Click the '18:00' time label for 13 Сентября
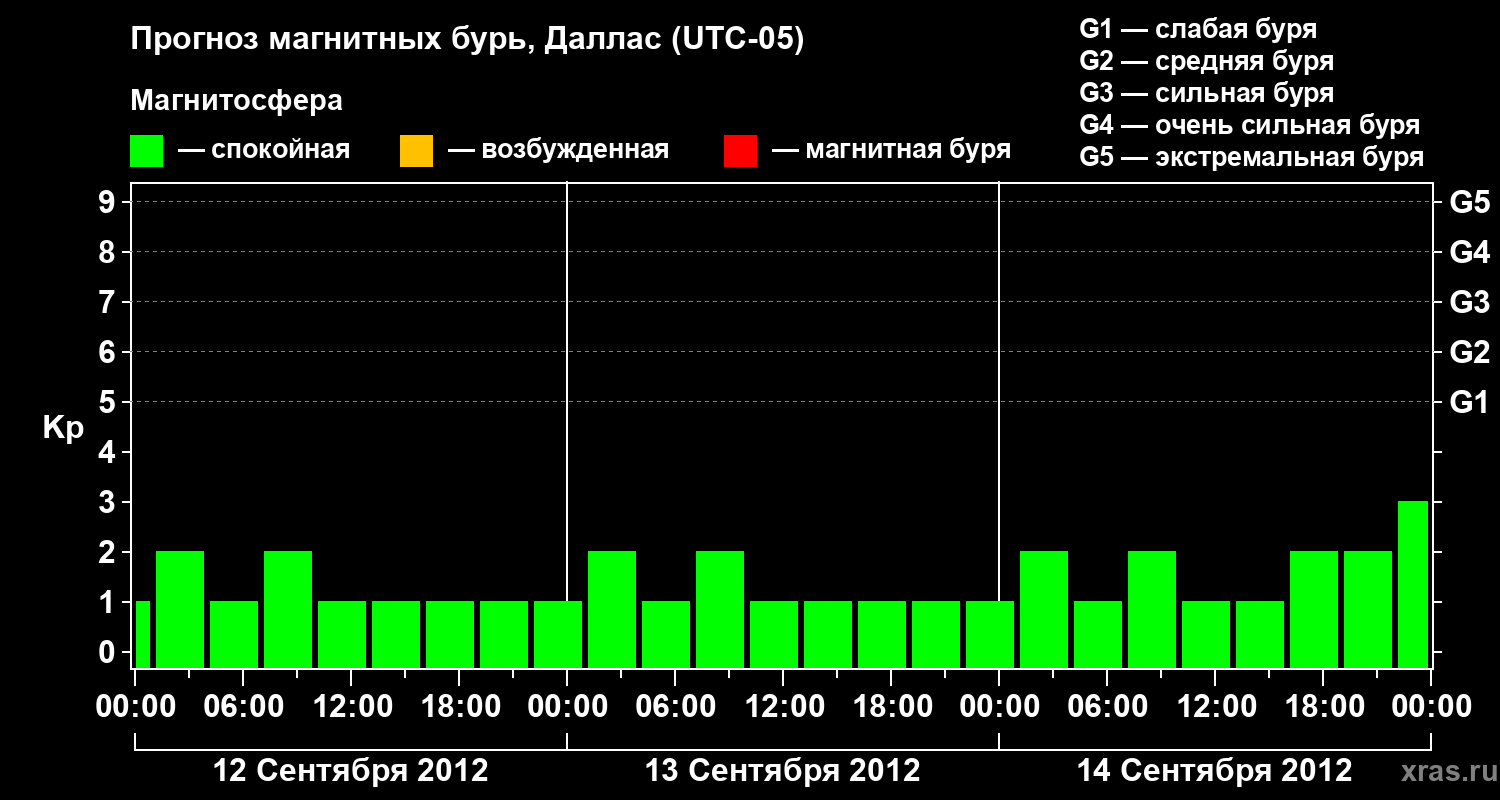Screen dimensions: 1500x800 point(891,707)
